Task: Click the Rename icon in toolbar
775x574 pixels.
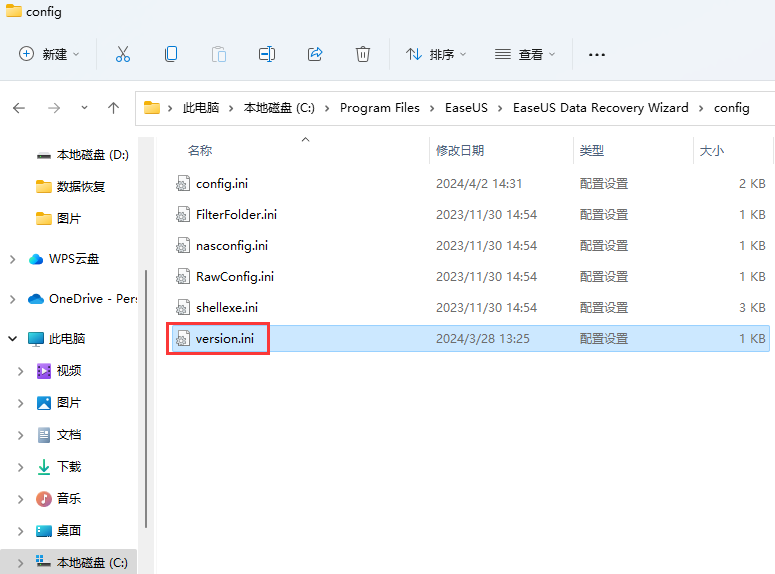Action: [x=267, y=54]
